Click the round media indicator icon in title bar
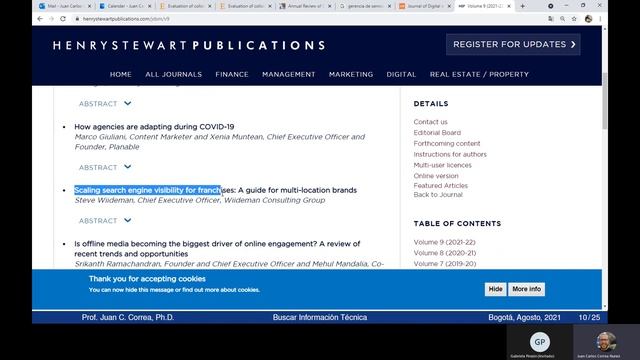Viewport: 640px width, 360px height. point(551,6)
